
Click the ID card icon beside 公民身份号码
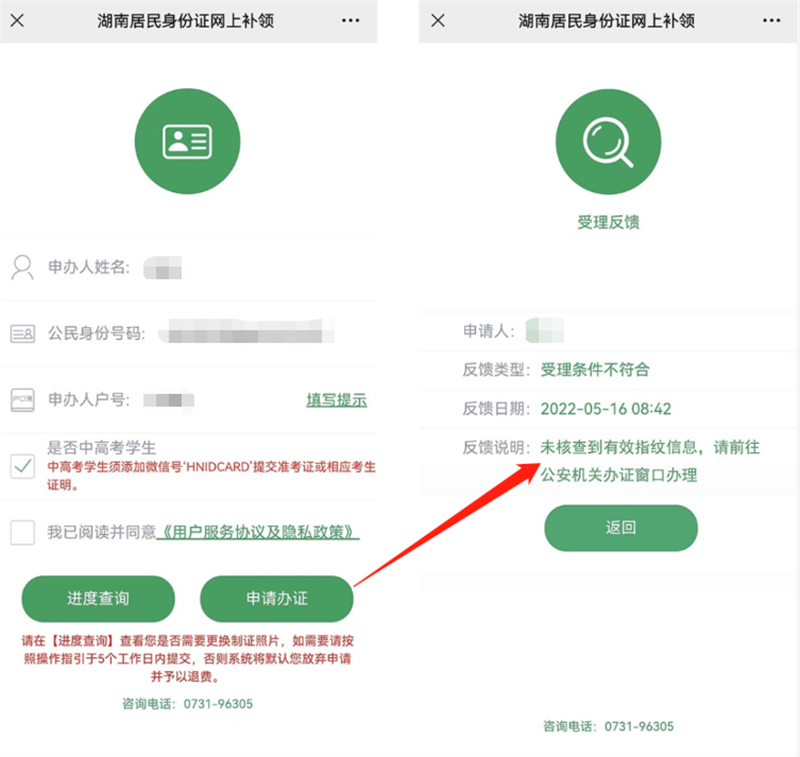click(22, 334)
